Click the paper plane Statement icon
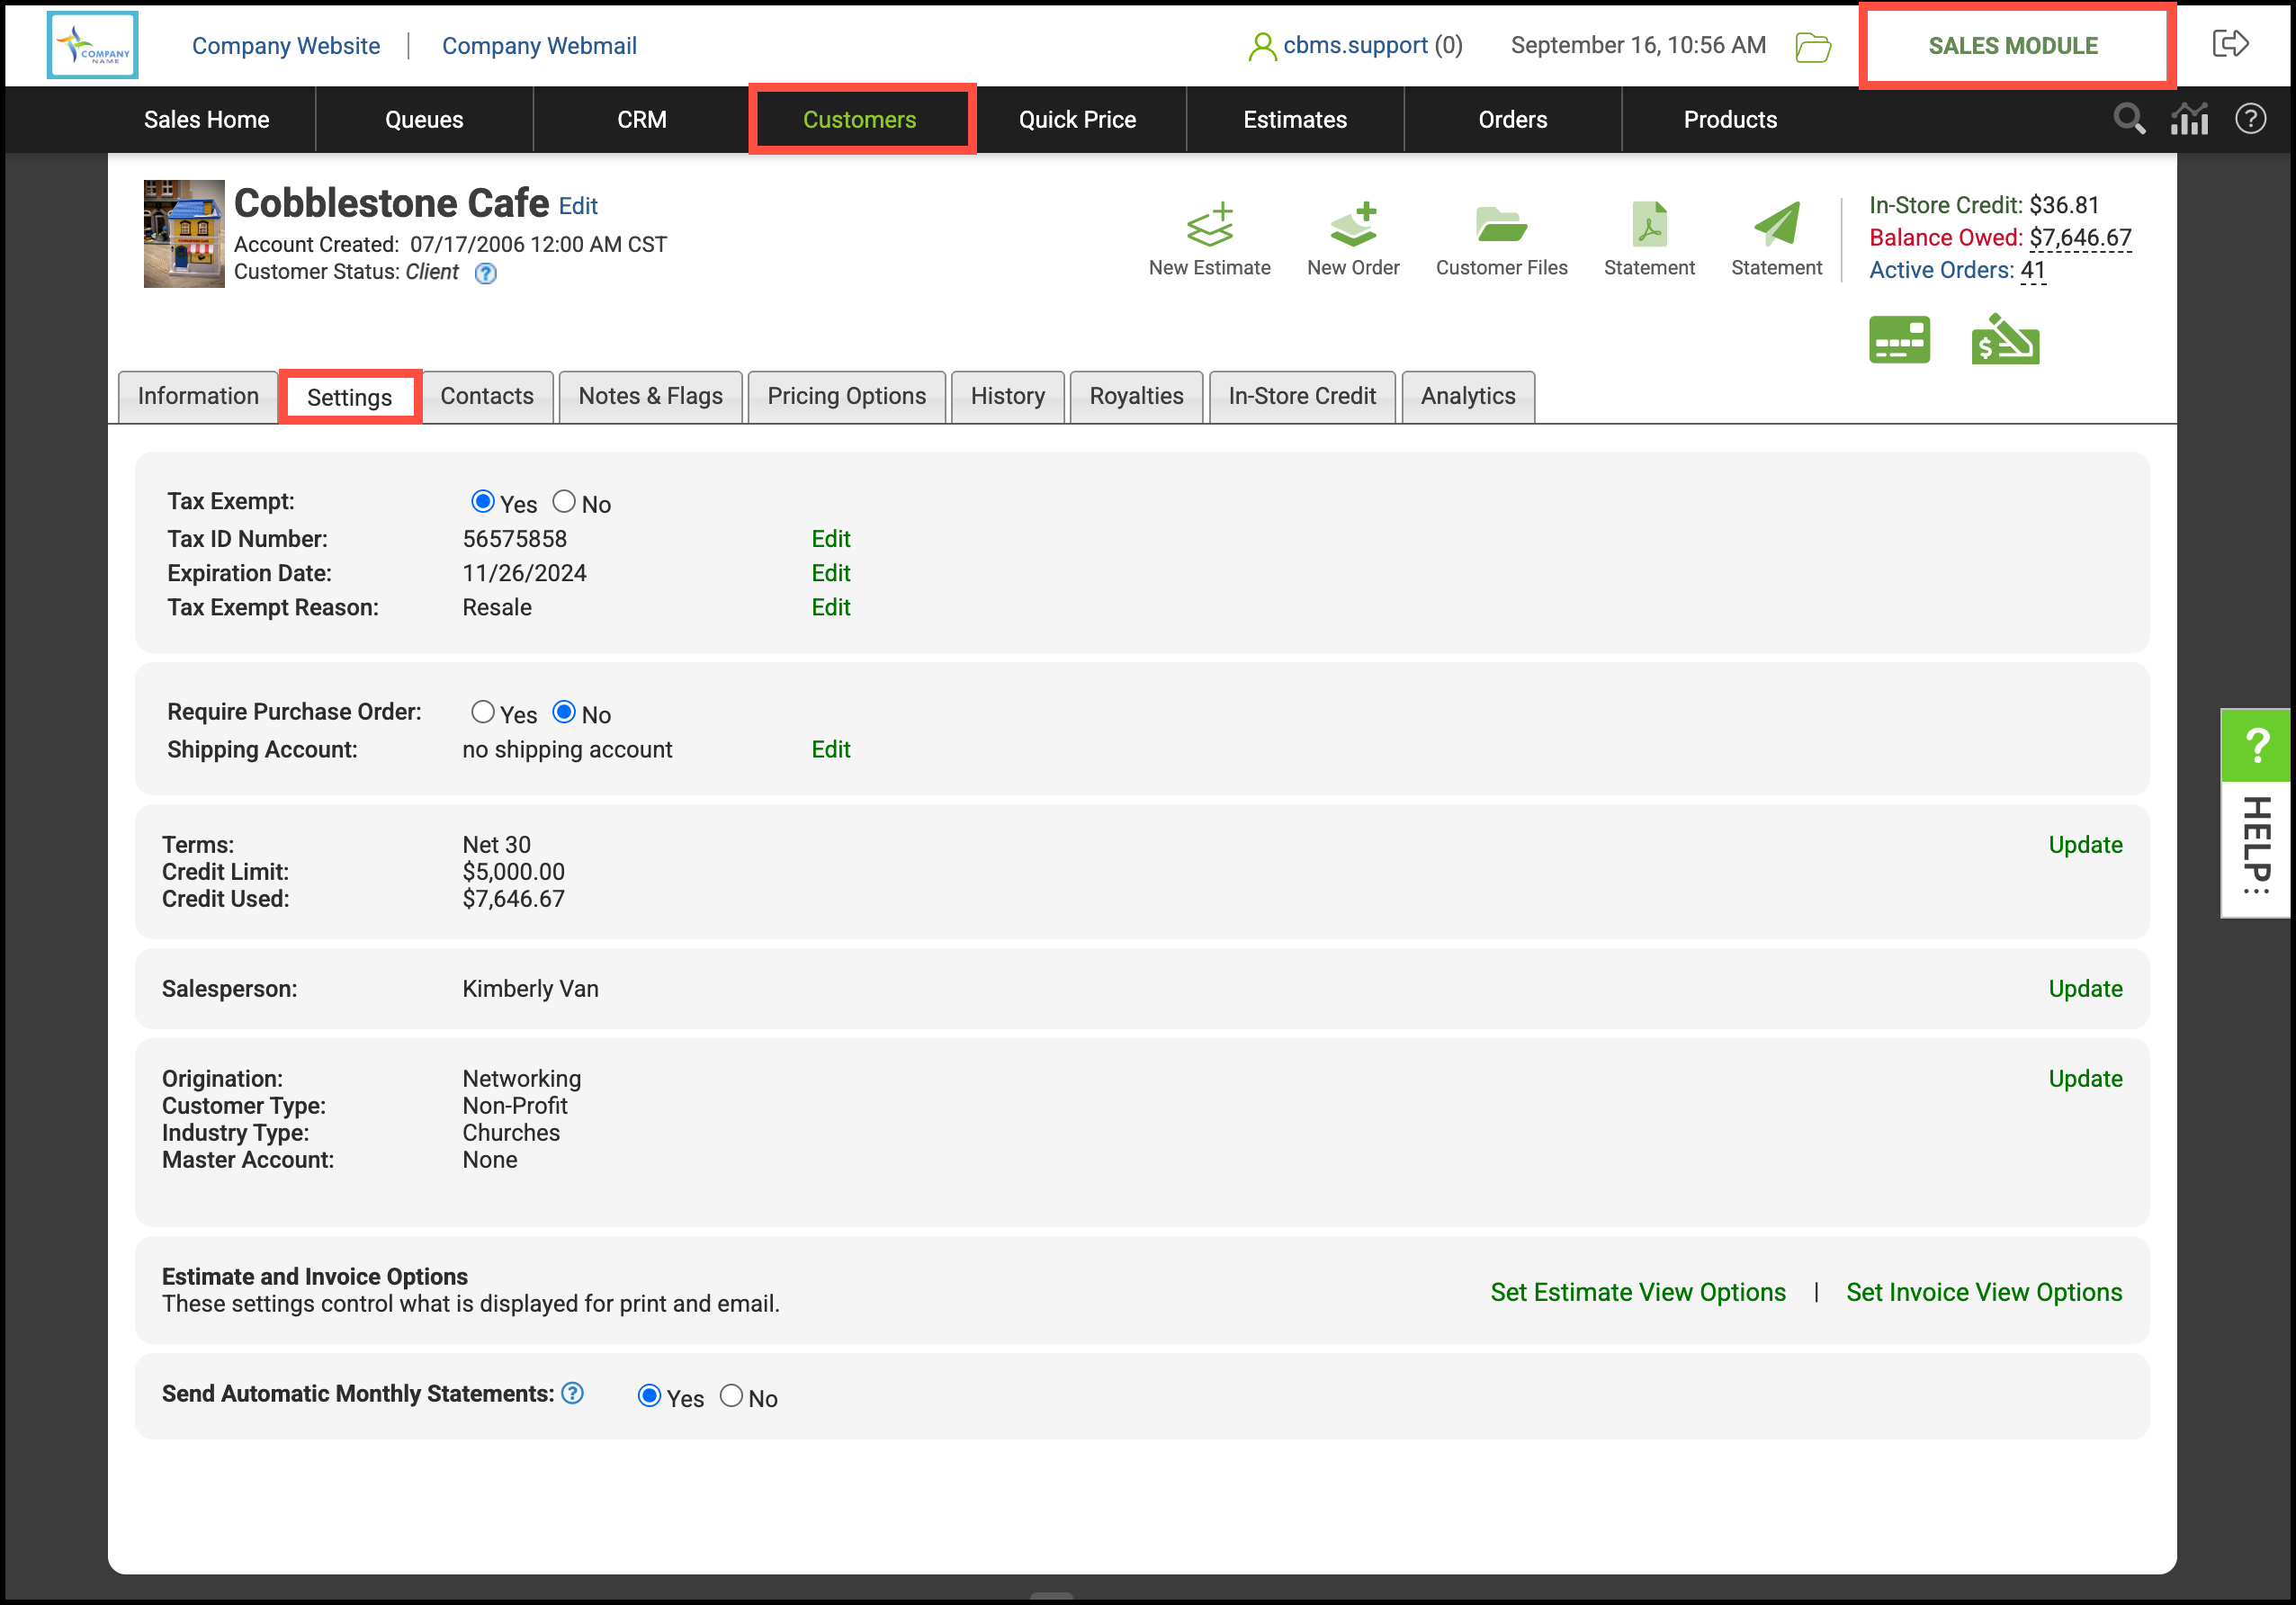The image size is (2296, 1605). coord(1776,226)
